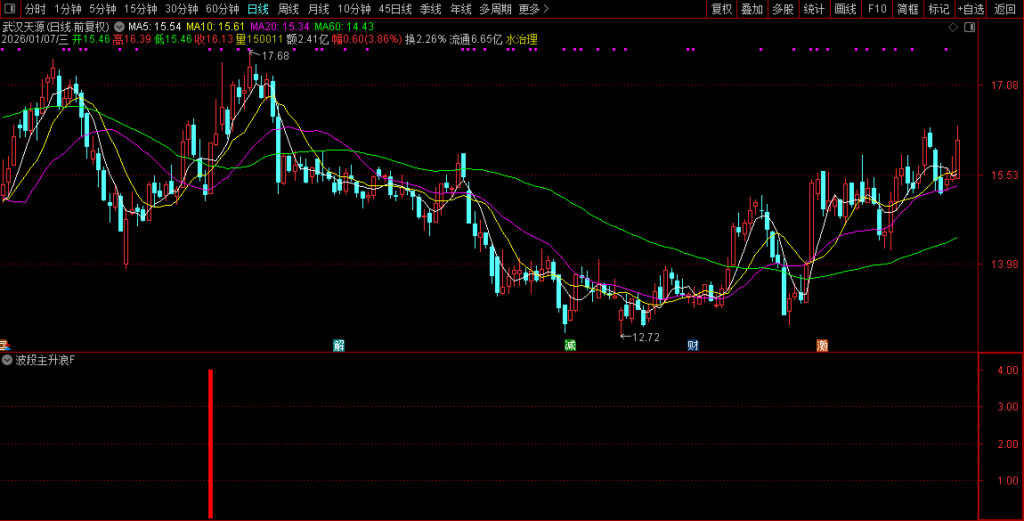Click the green '减' event marker
The width and height of the screenshot is (1024, 521).
point(570,345)
